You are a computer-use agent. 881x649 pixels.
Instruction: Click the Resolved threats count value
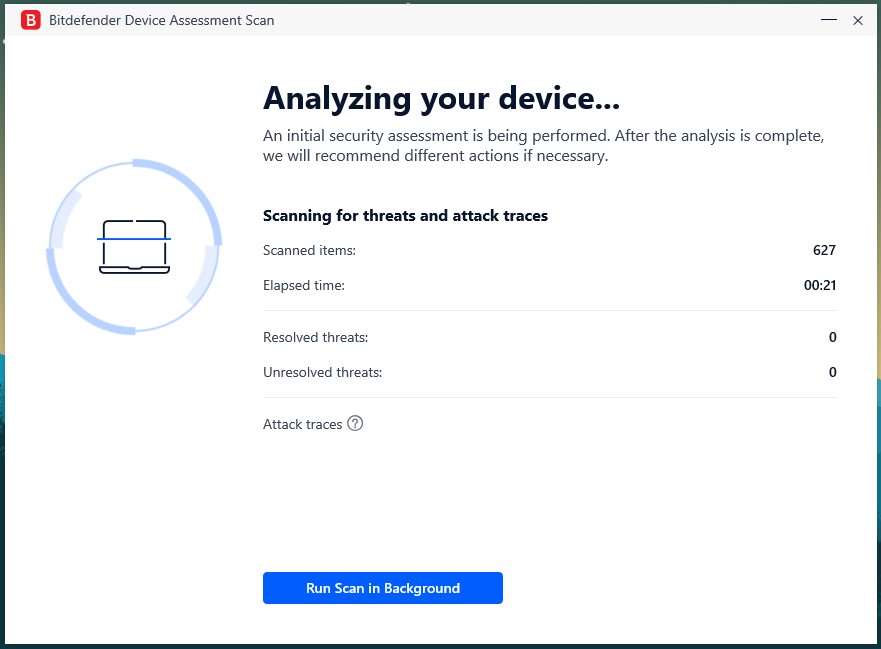833,337
